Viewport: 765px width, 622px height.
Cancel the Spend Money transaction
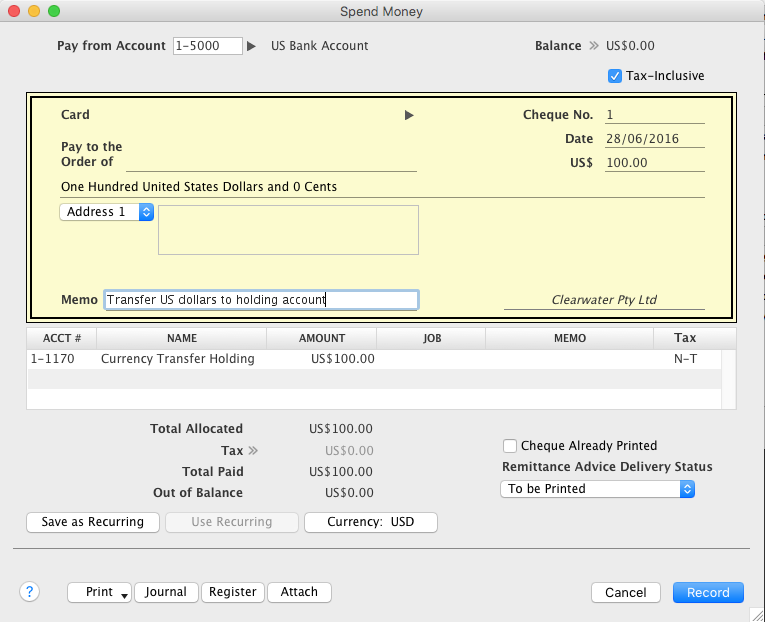pos(626,592)
